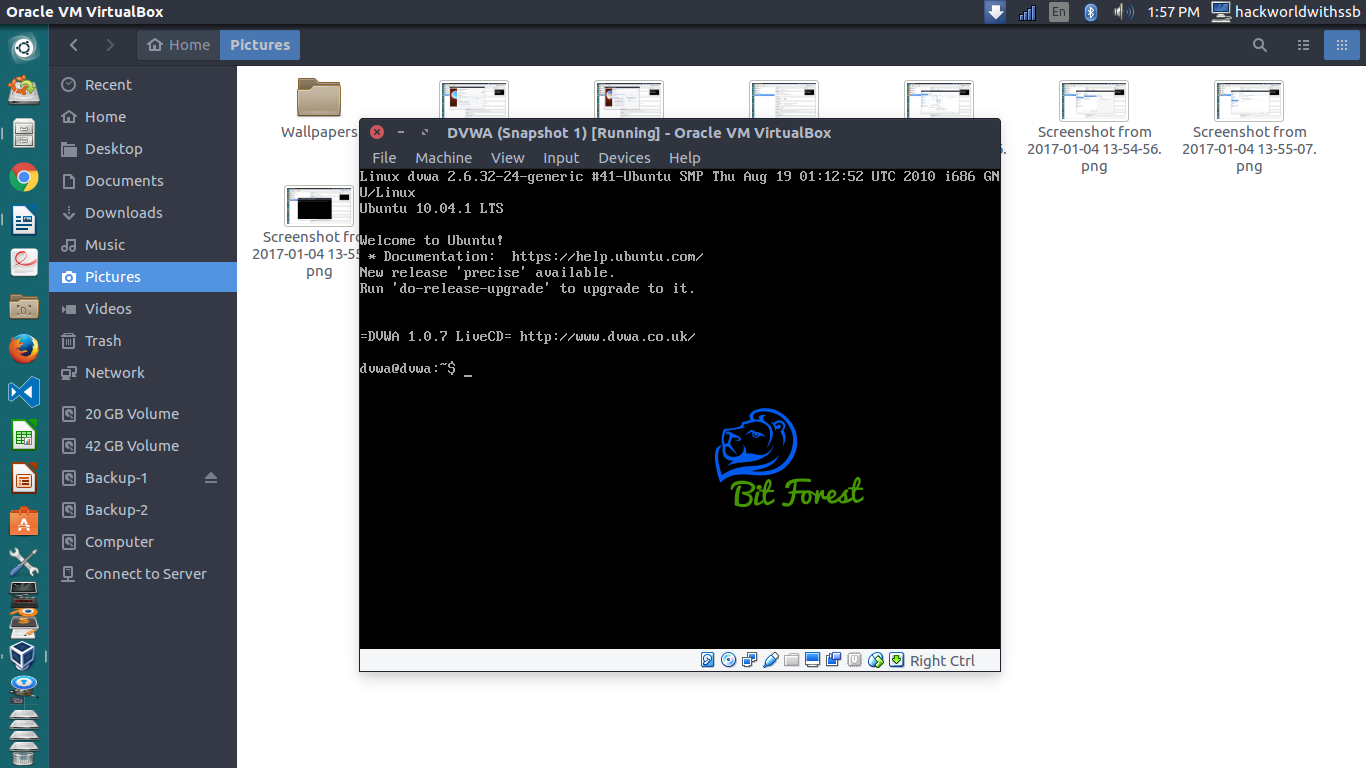The height and width of the screenshot is (768, 1366).
Task: Open the Devices menu in VirtualBox
Action: (x=624, y=158)
